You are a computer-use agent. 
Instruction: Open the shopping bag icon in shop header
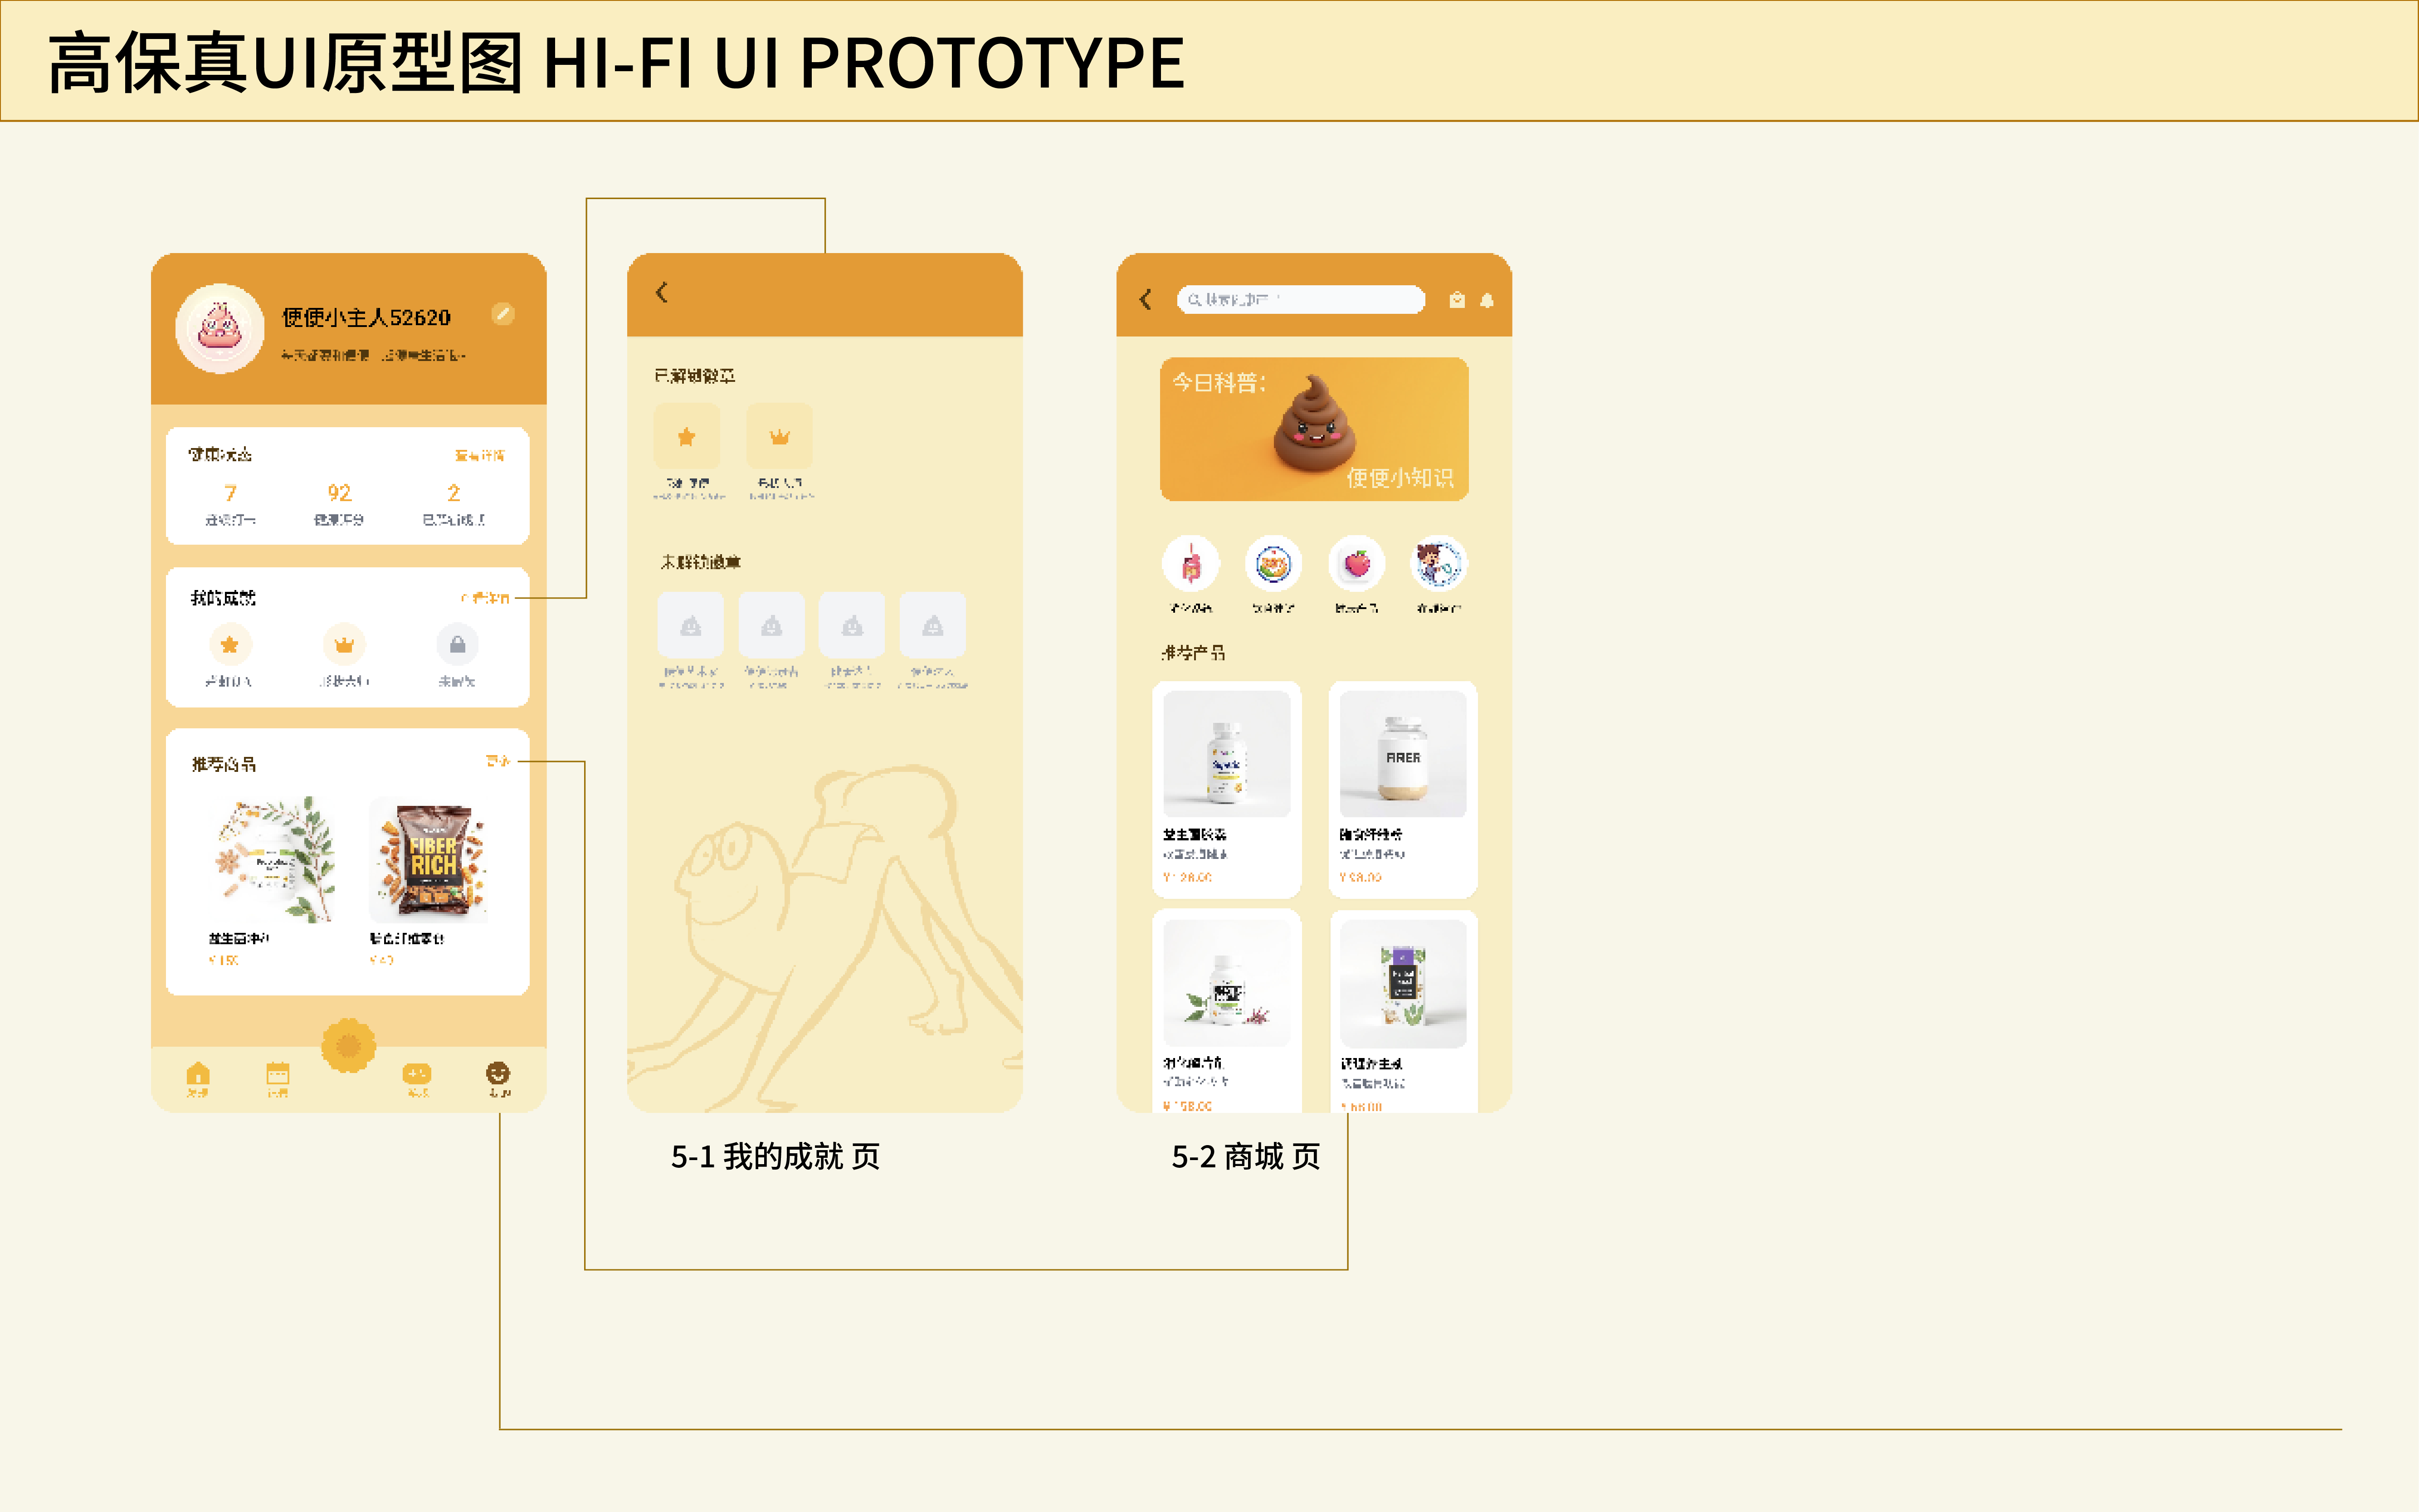pos(1456,300)
